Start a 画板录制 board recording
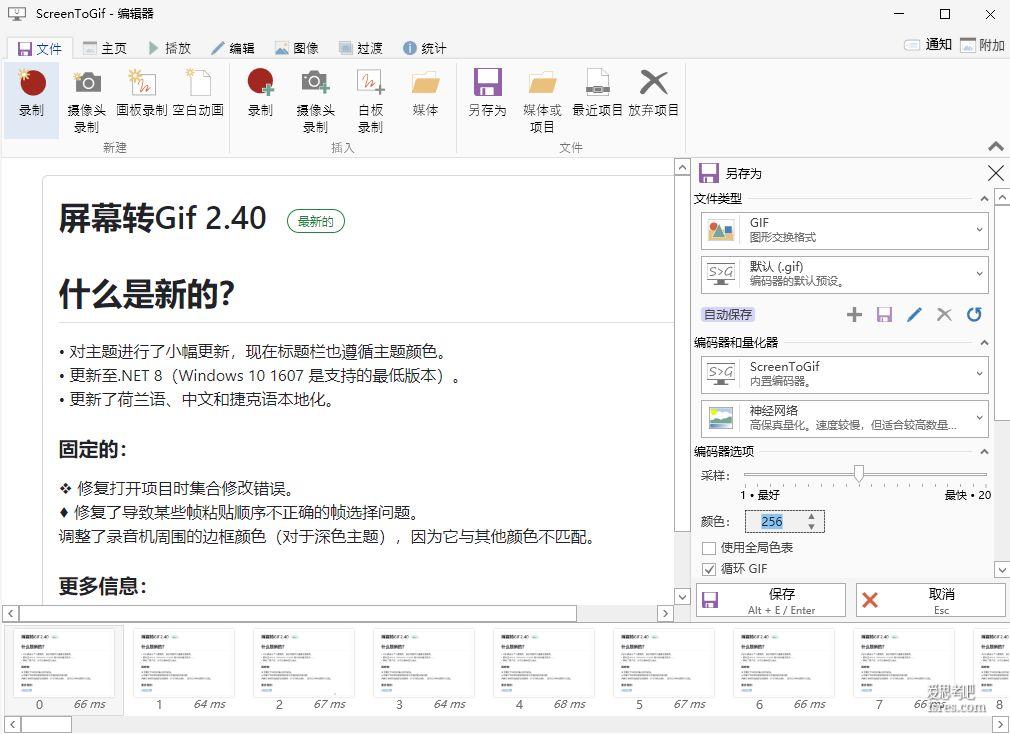The image size is (1010, 734). coord(142,93)
